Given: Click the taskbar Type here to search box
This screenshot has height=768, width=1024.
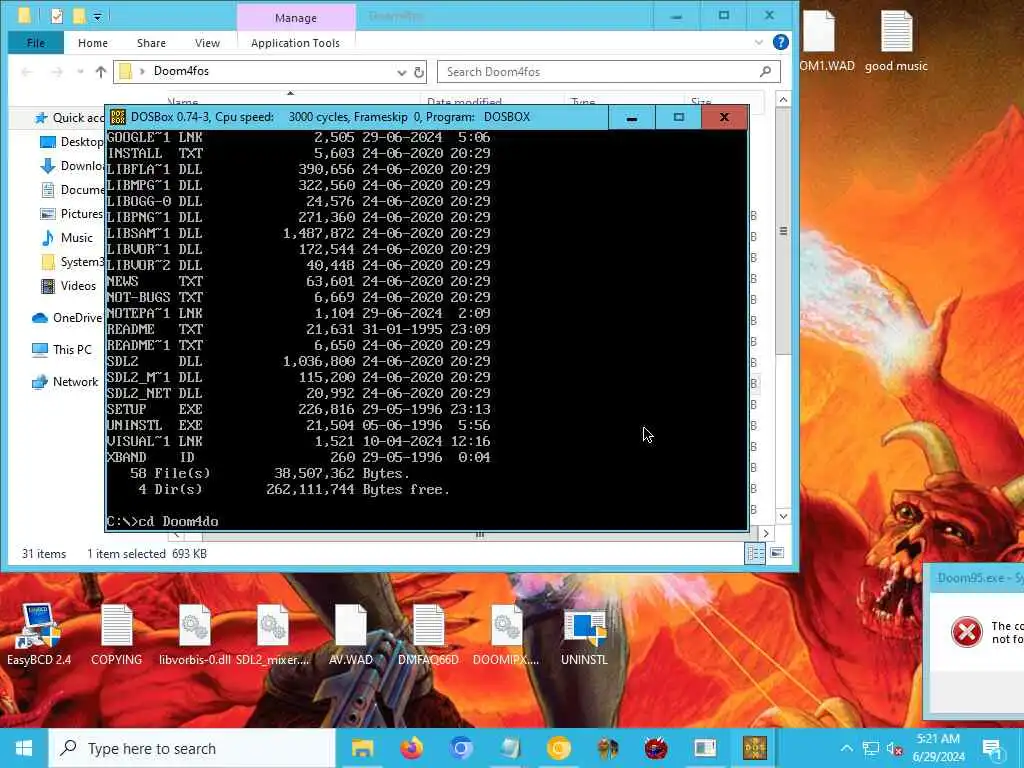Looking at the screenshot, I should [x=192, y=748].
